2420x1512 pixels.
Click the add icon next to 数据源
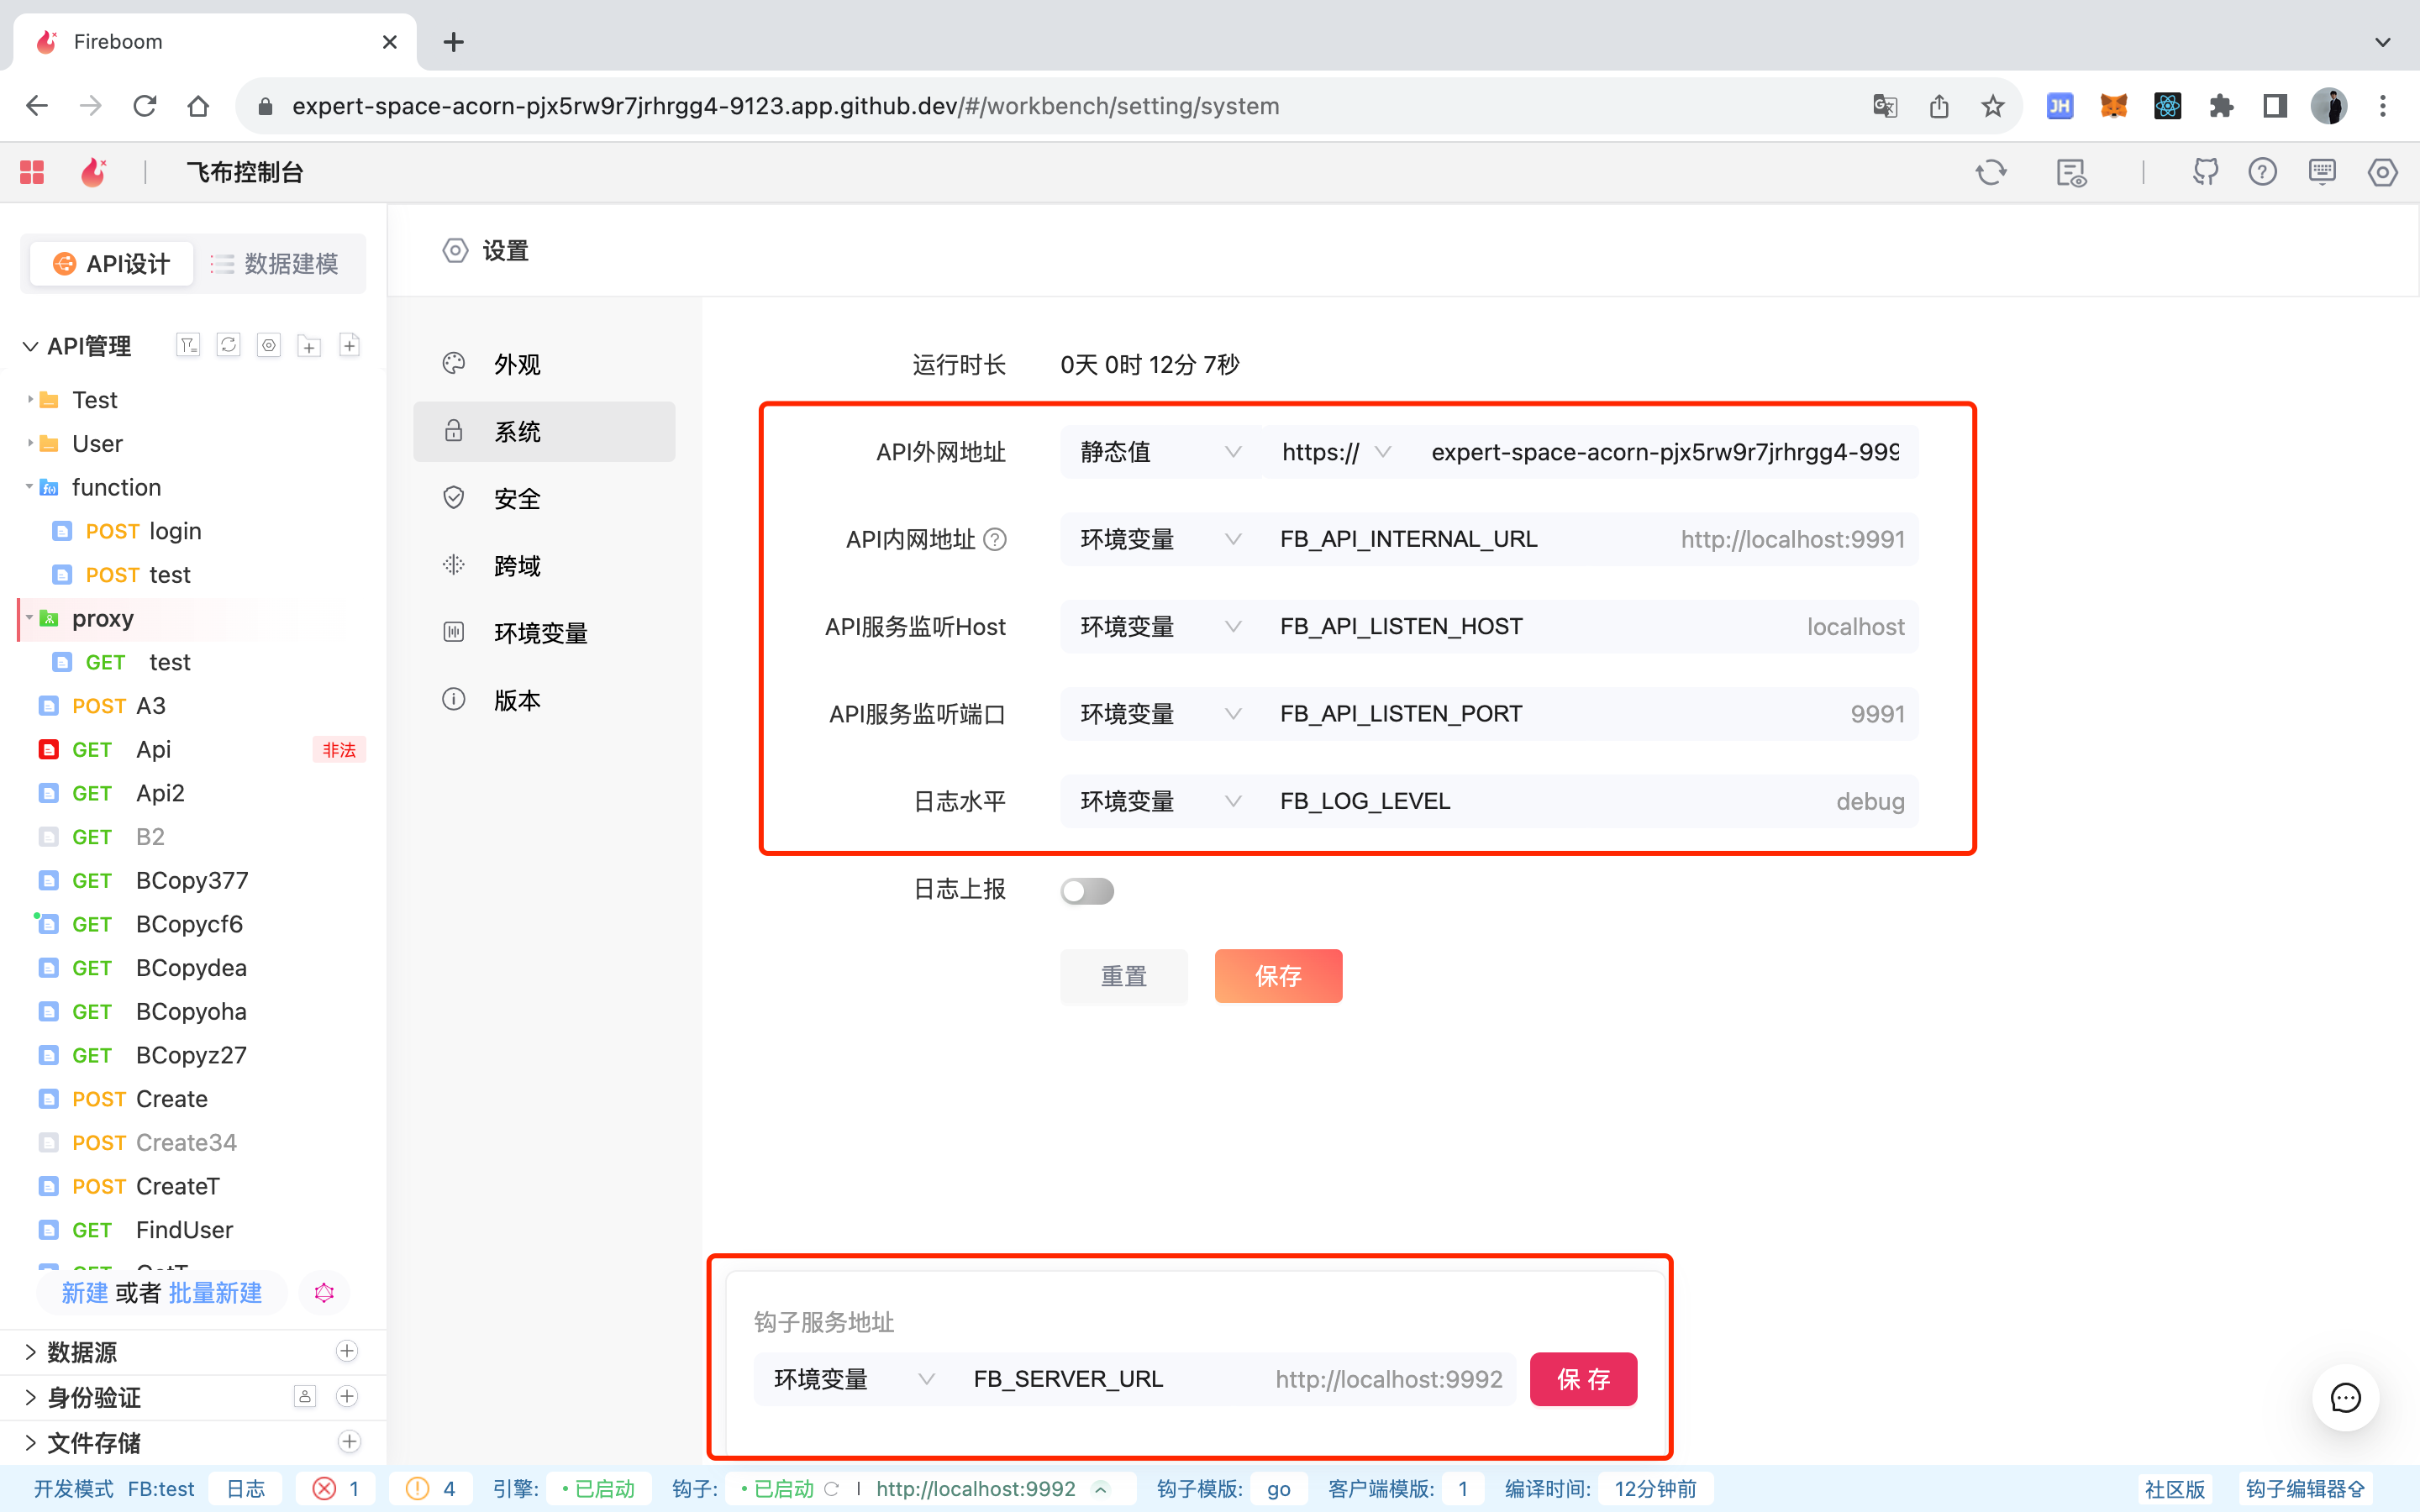click(347, 1351)
